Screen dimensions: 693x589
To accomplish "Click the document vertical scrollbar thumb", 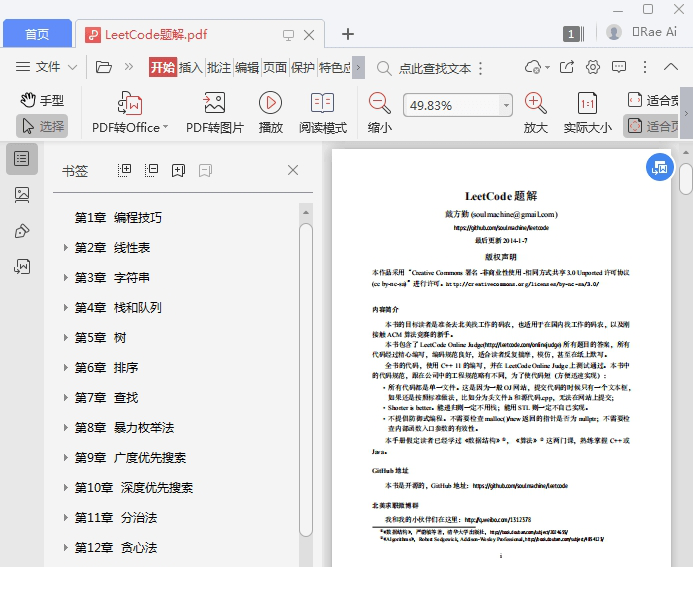I will [x=685, y=179].
